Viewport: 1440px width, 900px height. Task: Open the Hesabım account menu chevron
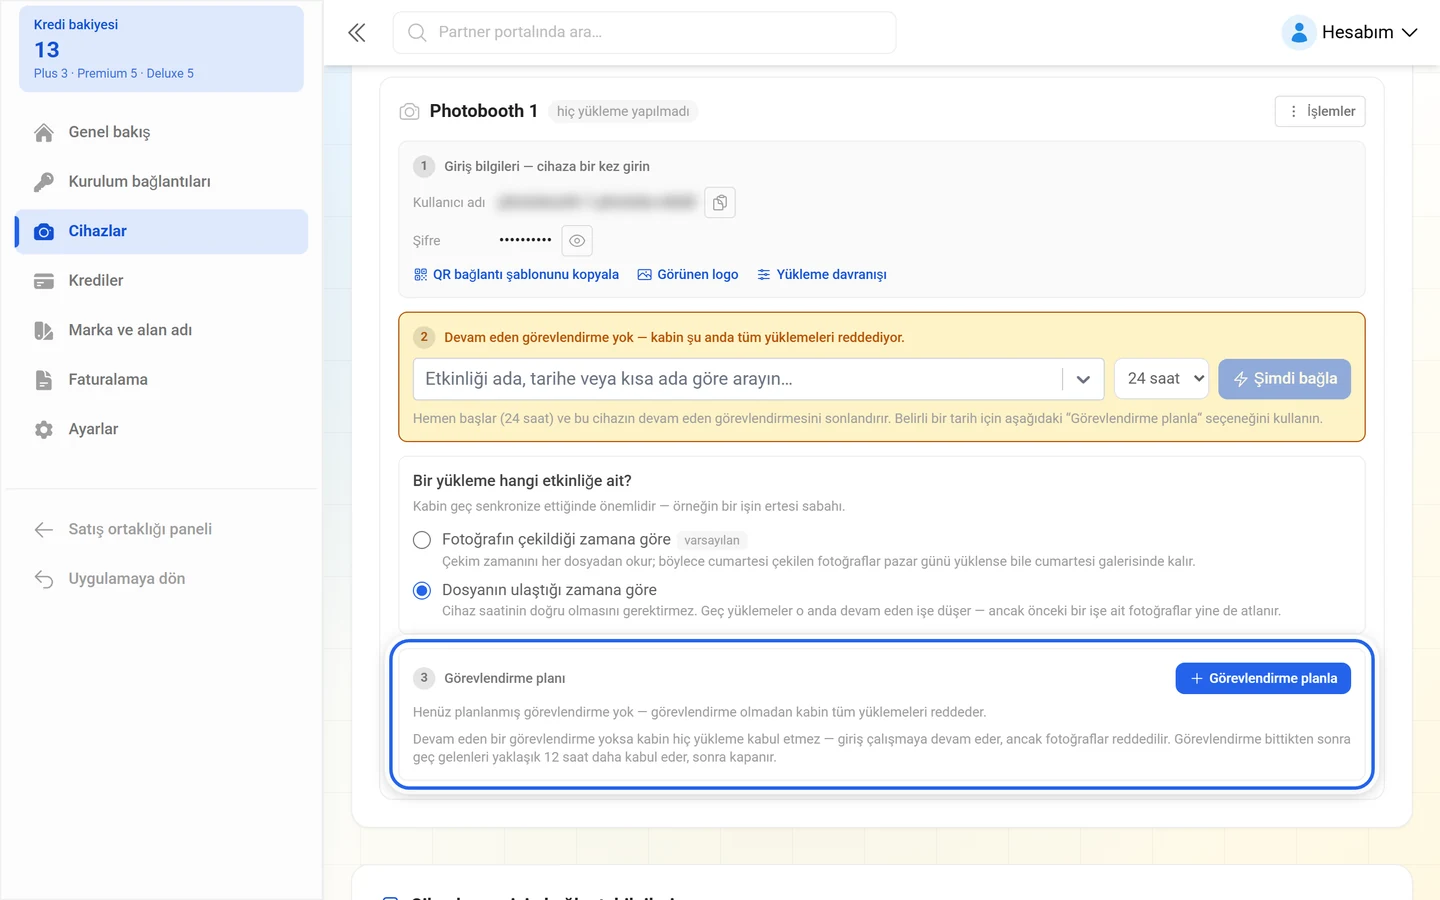click(x=1410, y=33)
